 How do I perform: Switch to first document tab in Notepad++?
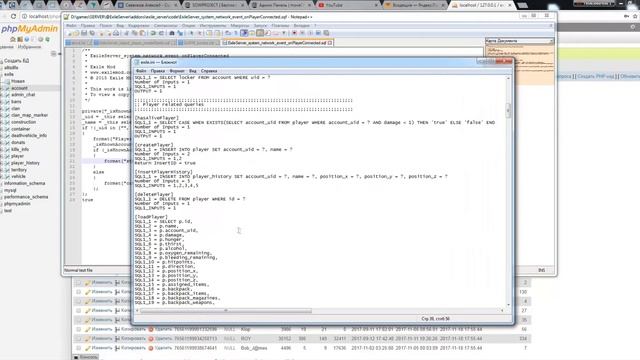78,42
